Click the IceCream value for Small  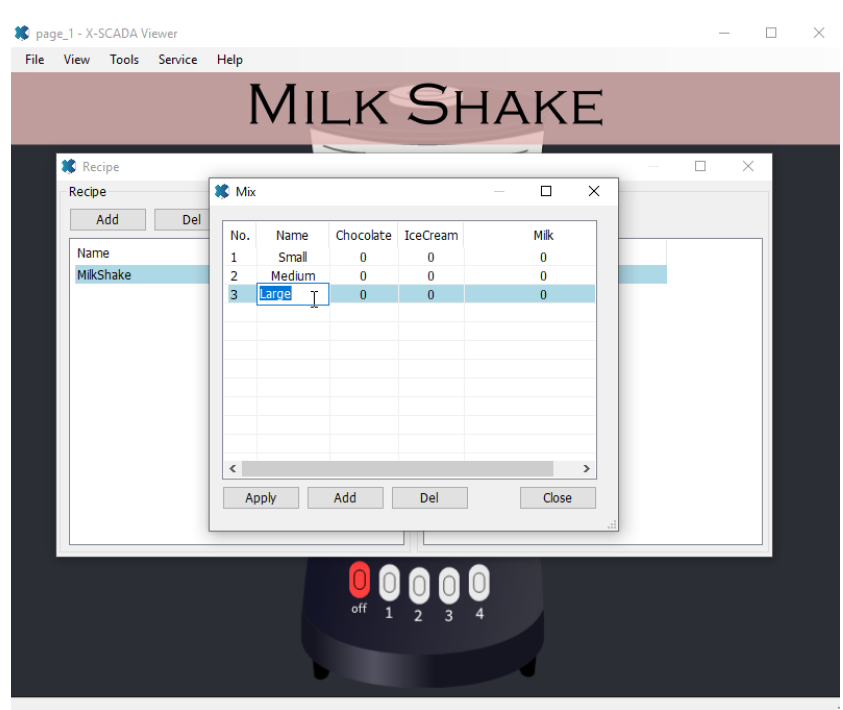coord(431,257)
